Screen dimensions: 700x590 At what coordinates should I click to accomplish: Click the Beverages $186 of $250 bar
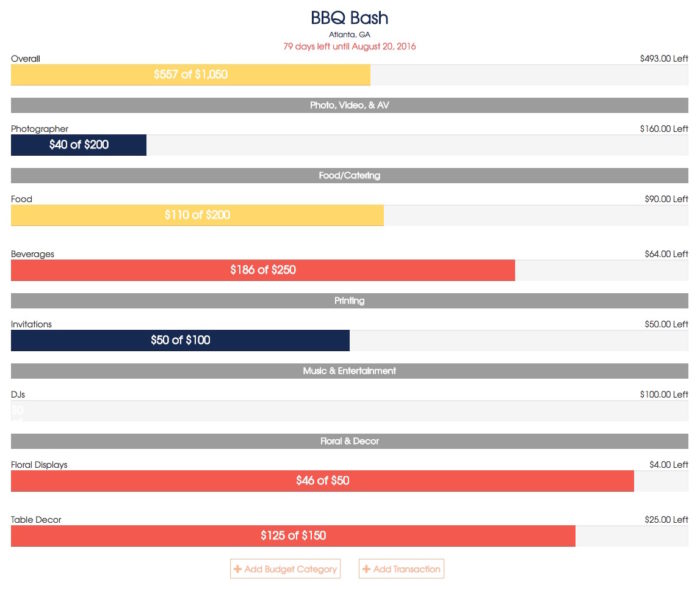(263, 270)
